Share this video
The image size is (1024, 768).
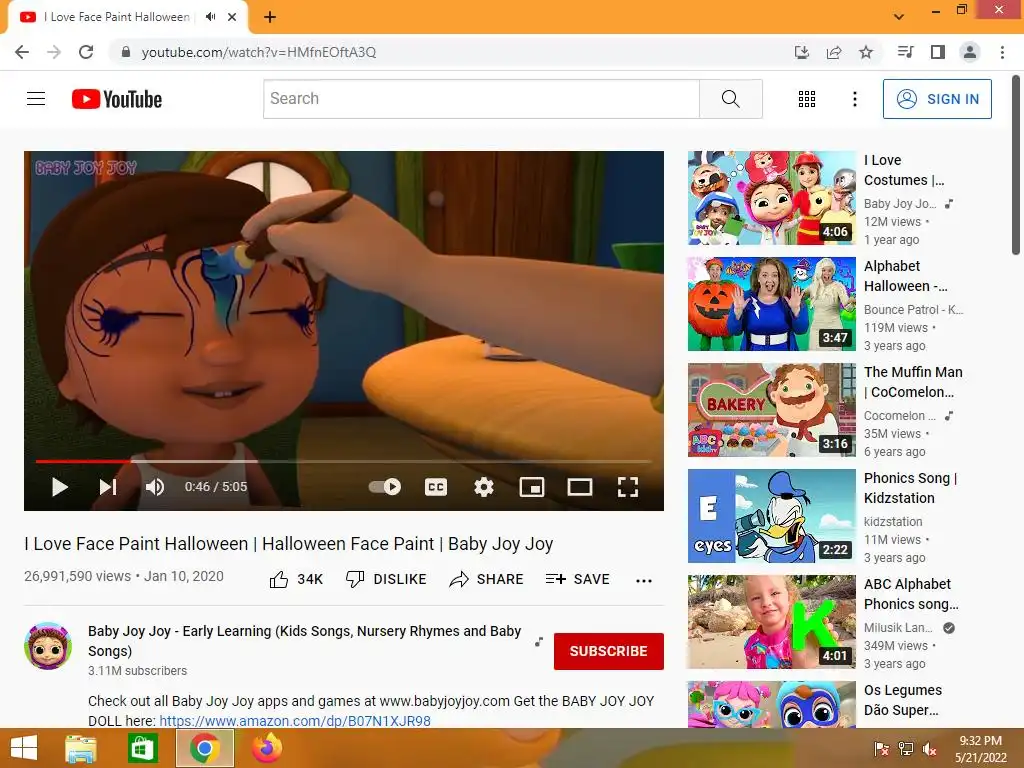tap(487, 579)
